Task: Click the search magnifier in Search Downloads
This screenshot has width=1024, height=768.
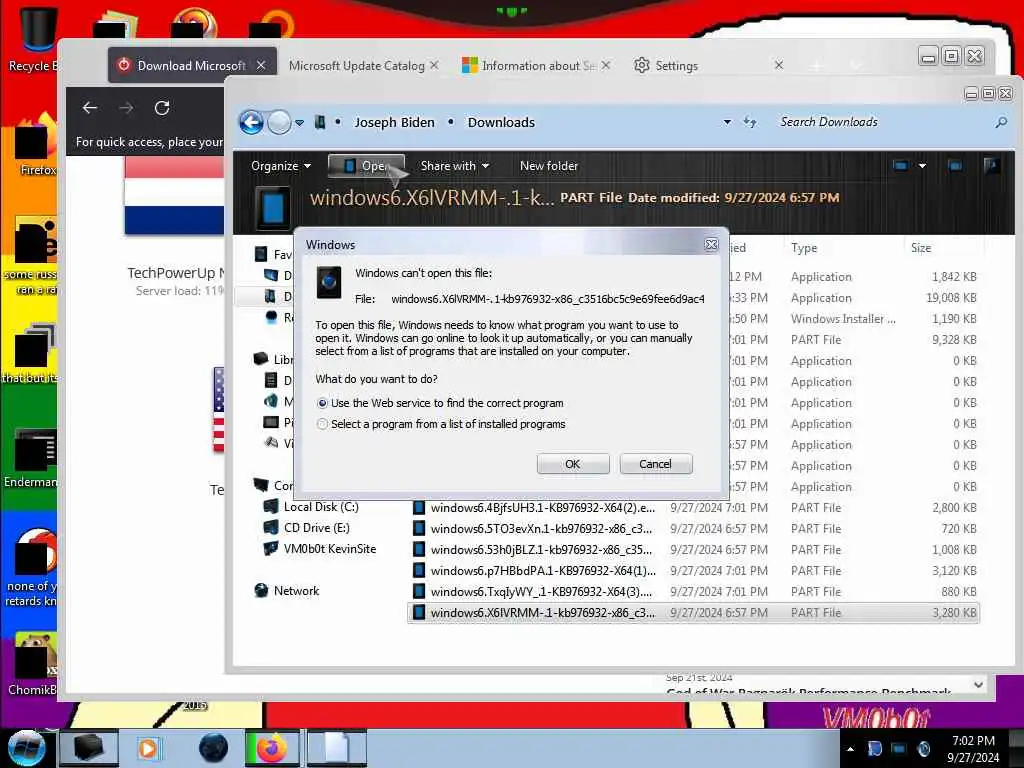Action: click(x=1000, y=122)
